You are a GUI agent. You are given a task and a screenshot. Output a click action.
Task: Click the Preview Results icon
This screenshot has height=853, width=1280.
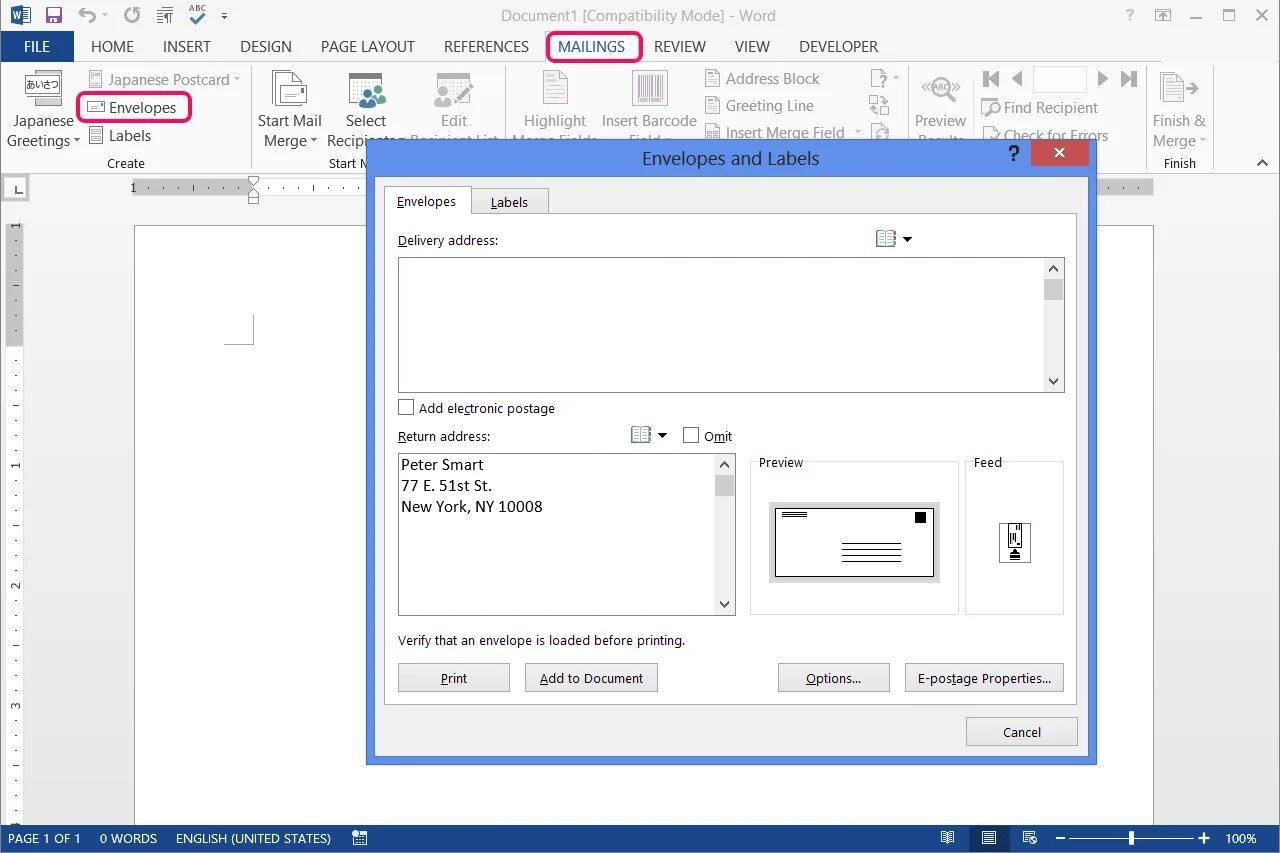coord(940,88)
